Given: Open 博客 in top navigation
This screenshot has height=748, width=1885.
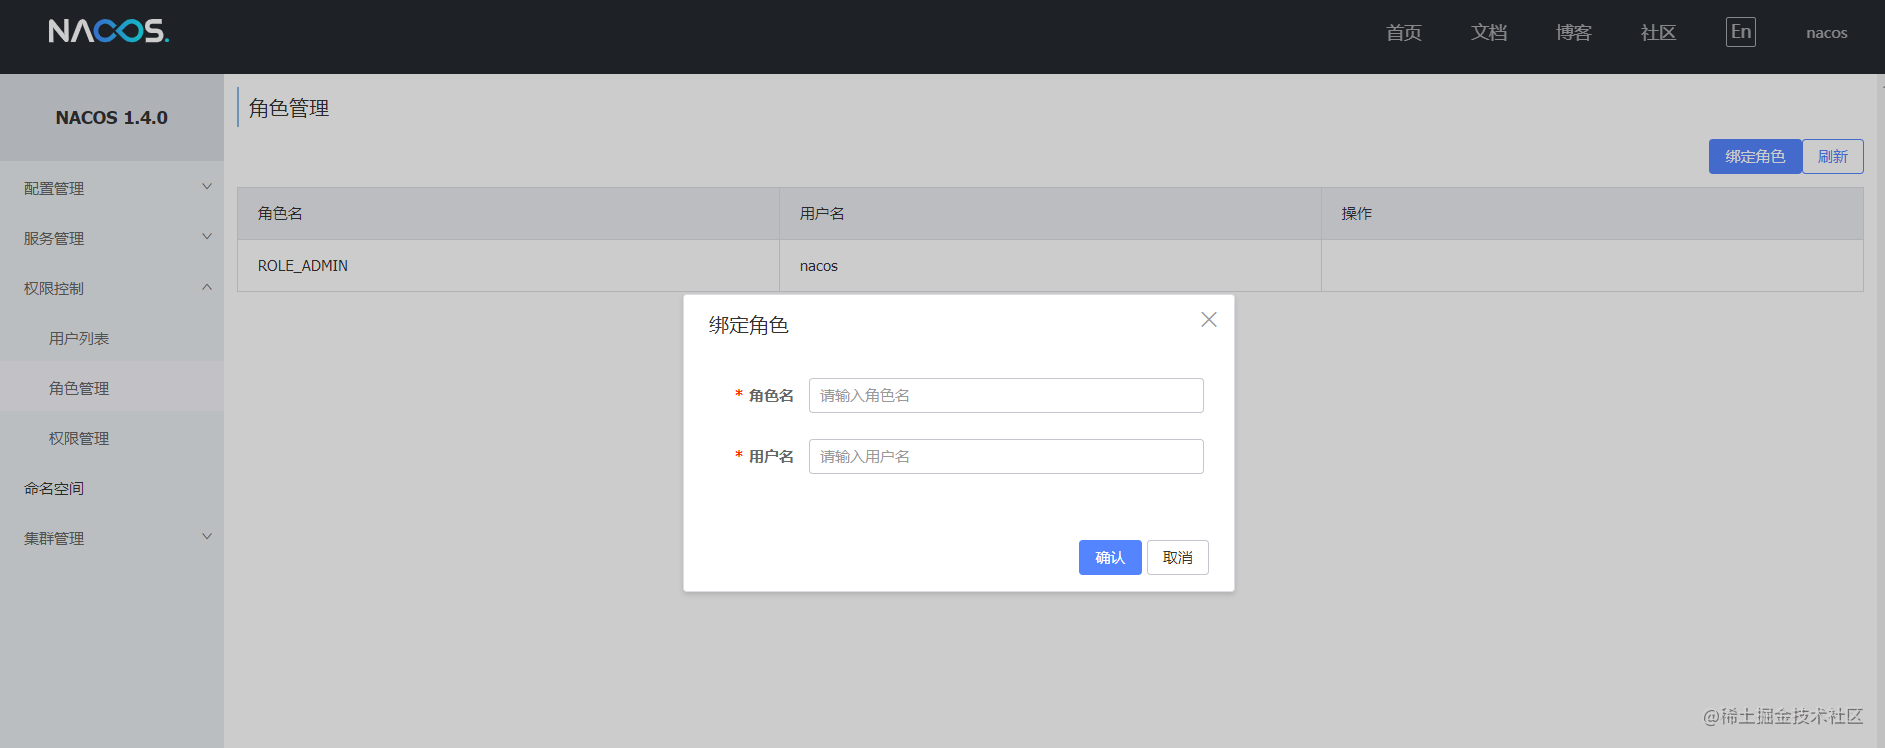Looking at the screenshot, I should [x=1574, y=33].
